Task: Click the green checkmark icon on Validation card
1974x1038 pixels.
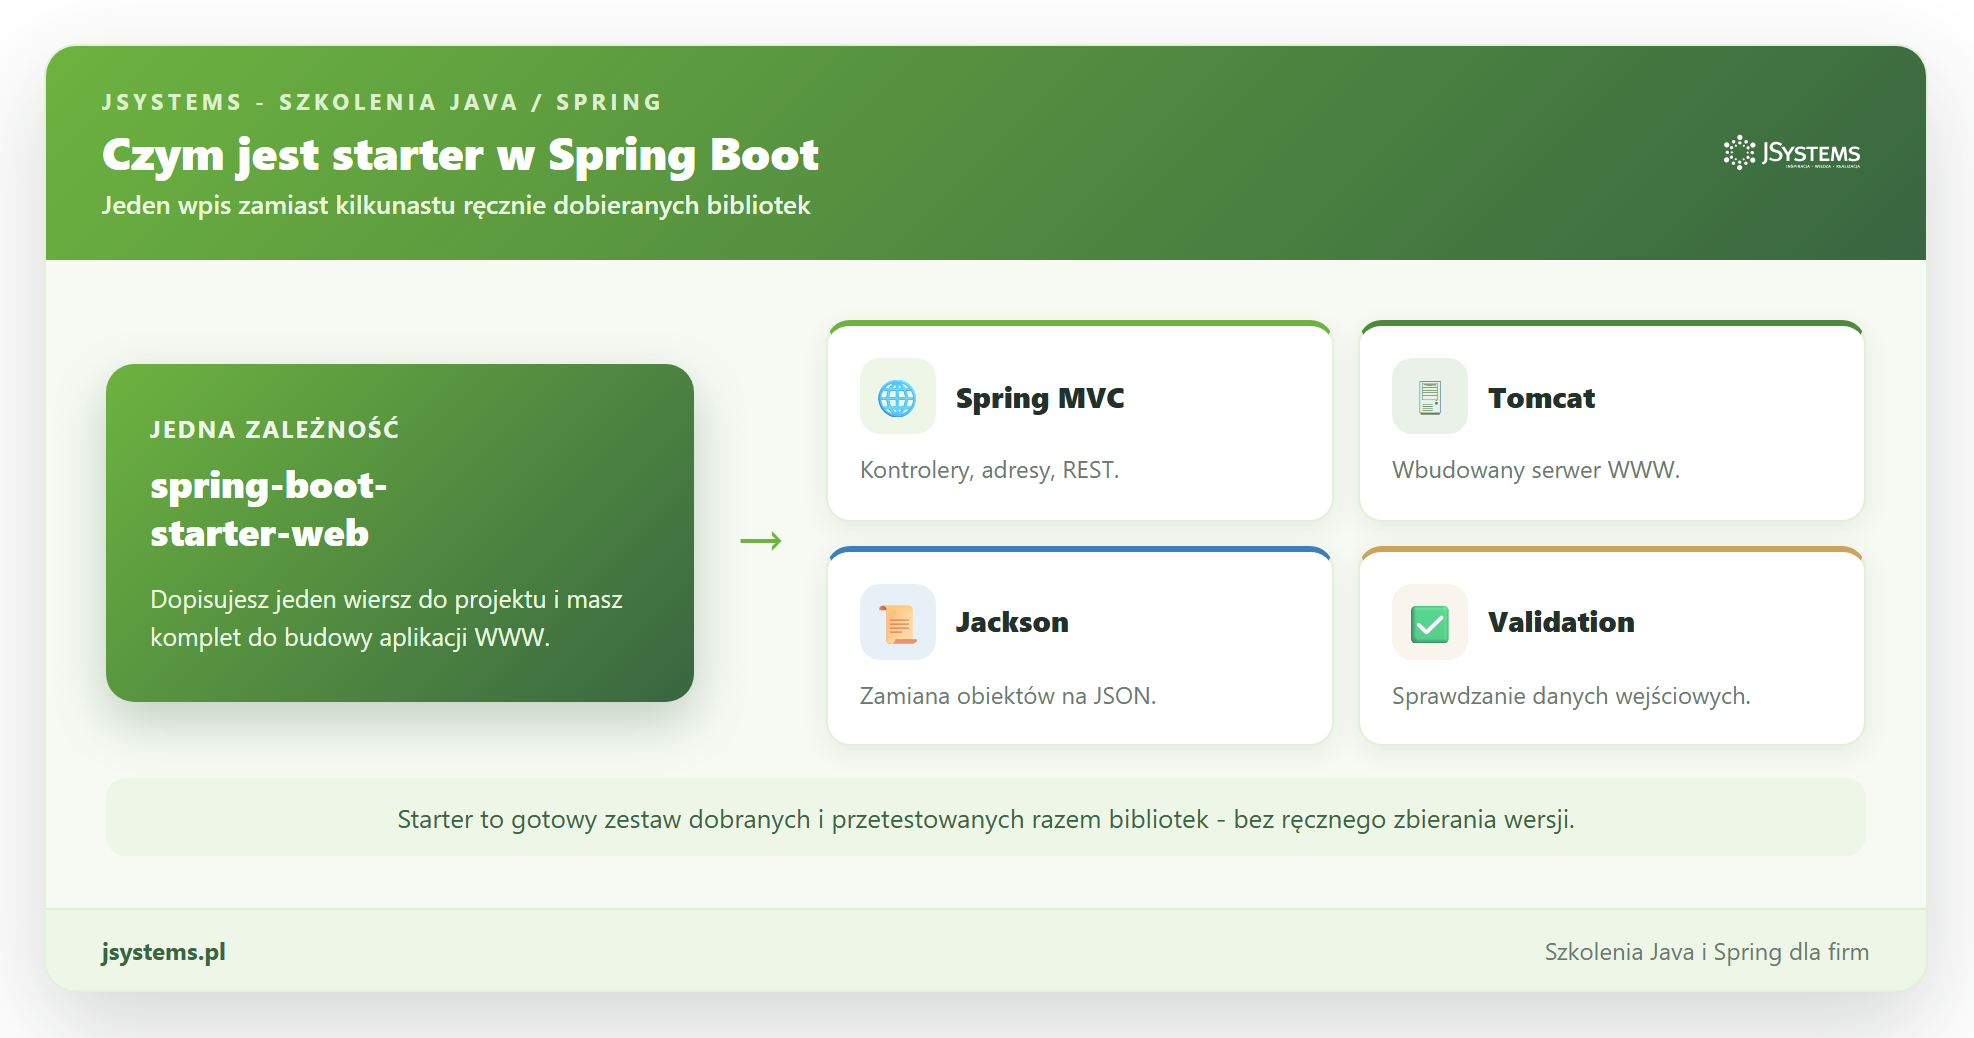Action: coord(1430,623)
